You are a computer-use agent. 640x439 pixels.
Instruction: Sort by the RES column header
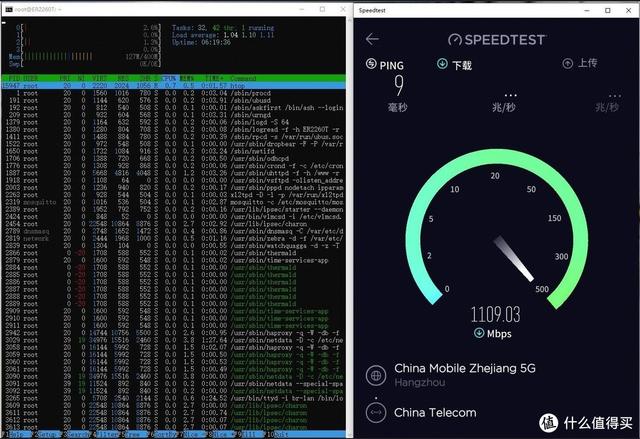click(x=123, y=78)
